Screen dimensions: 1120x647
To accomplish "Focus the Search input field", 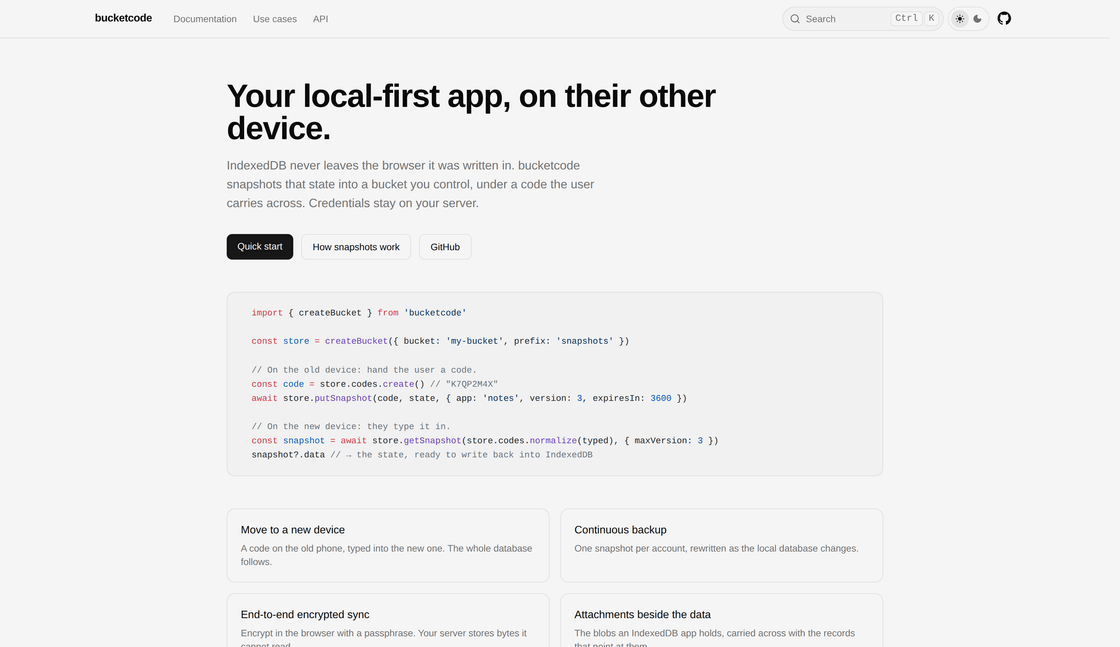I will point(862,19).
